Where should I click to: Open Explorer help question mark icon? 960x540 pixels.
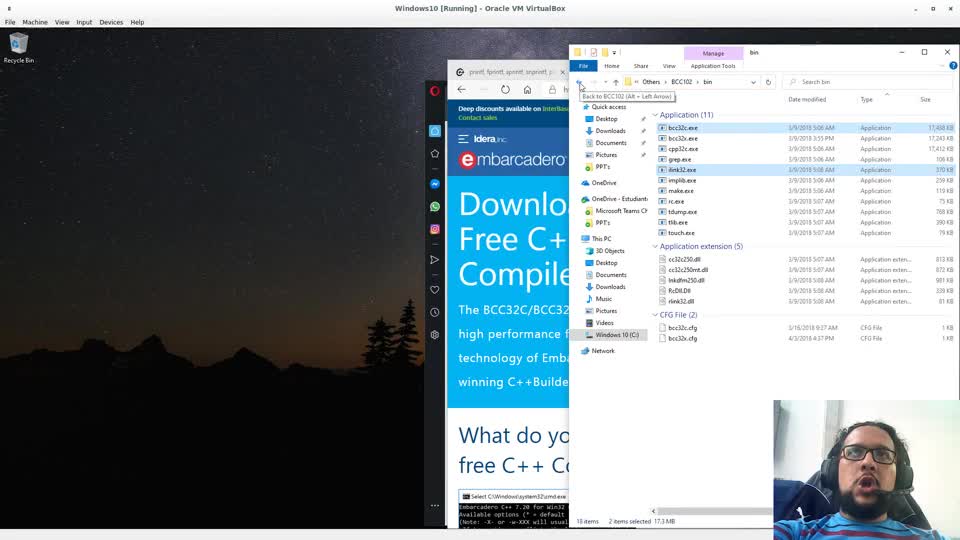tap(953, 66)
